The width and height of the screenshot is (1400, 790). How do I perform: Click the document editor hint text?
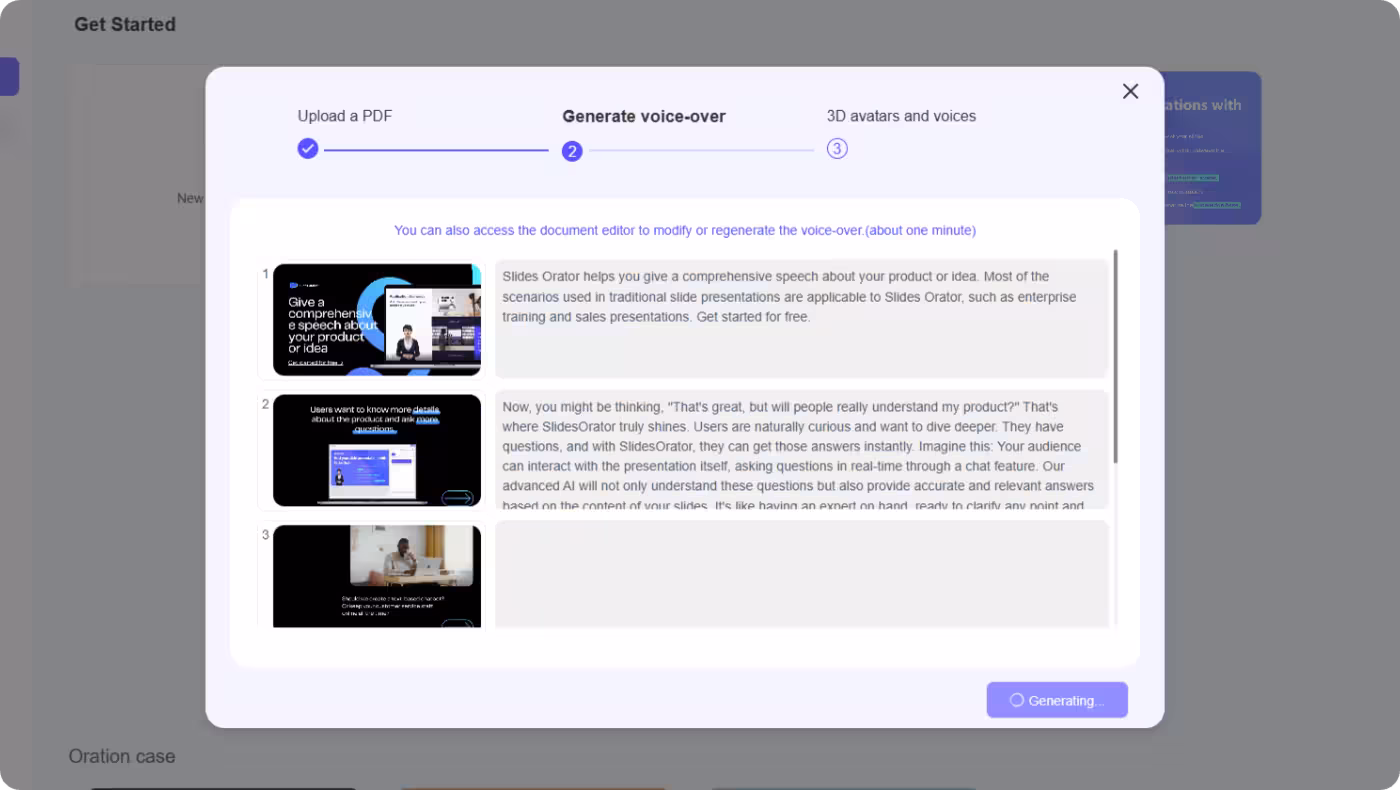685,230
